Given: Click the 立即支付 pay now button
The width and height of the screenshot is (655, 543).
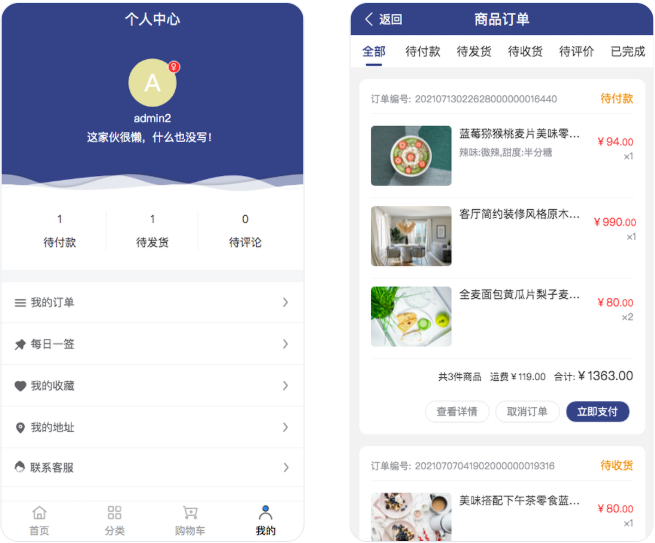Looking at the screenshot, I should 597,411.
